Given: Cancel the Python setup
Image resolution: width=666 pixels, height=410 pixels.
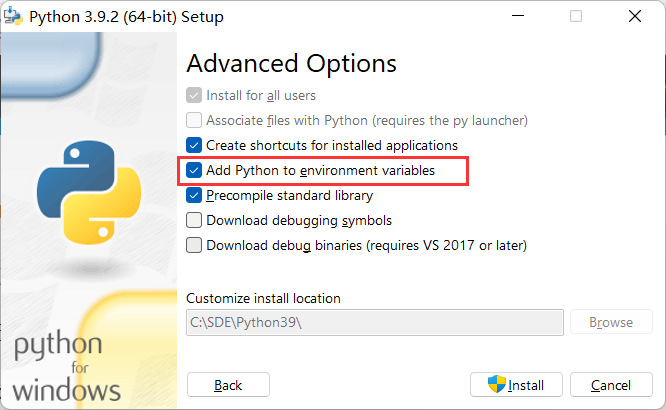Looking at the screenshot, I should click(610, 385).
